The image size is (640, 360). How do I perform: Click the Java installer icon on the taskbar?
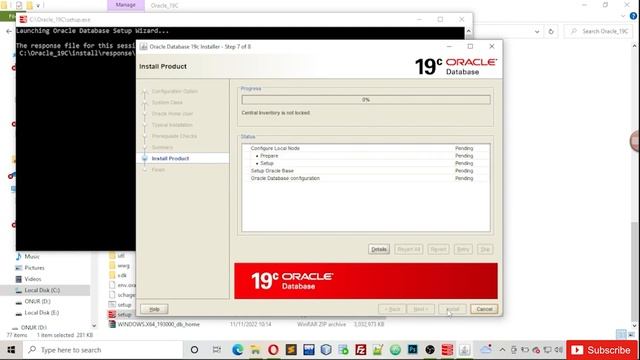tap(464, 350)
